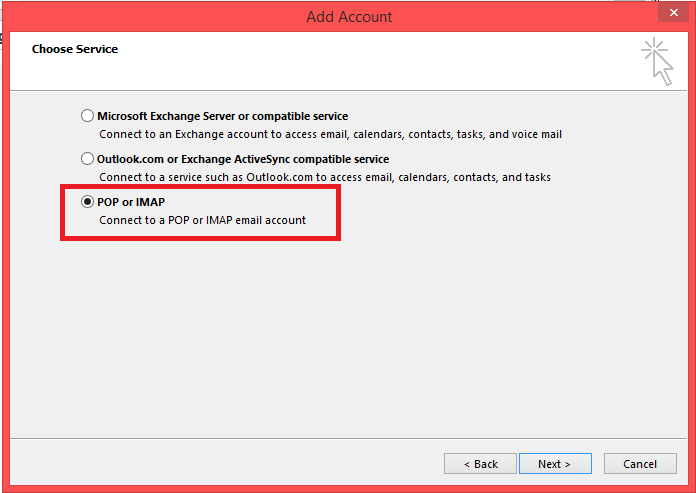The height and width of the screenshot is (493, 696).
Task: Select the POP or IMAP radio button
Action: pyautogui.click(x=88, y=202)
